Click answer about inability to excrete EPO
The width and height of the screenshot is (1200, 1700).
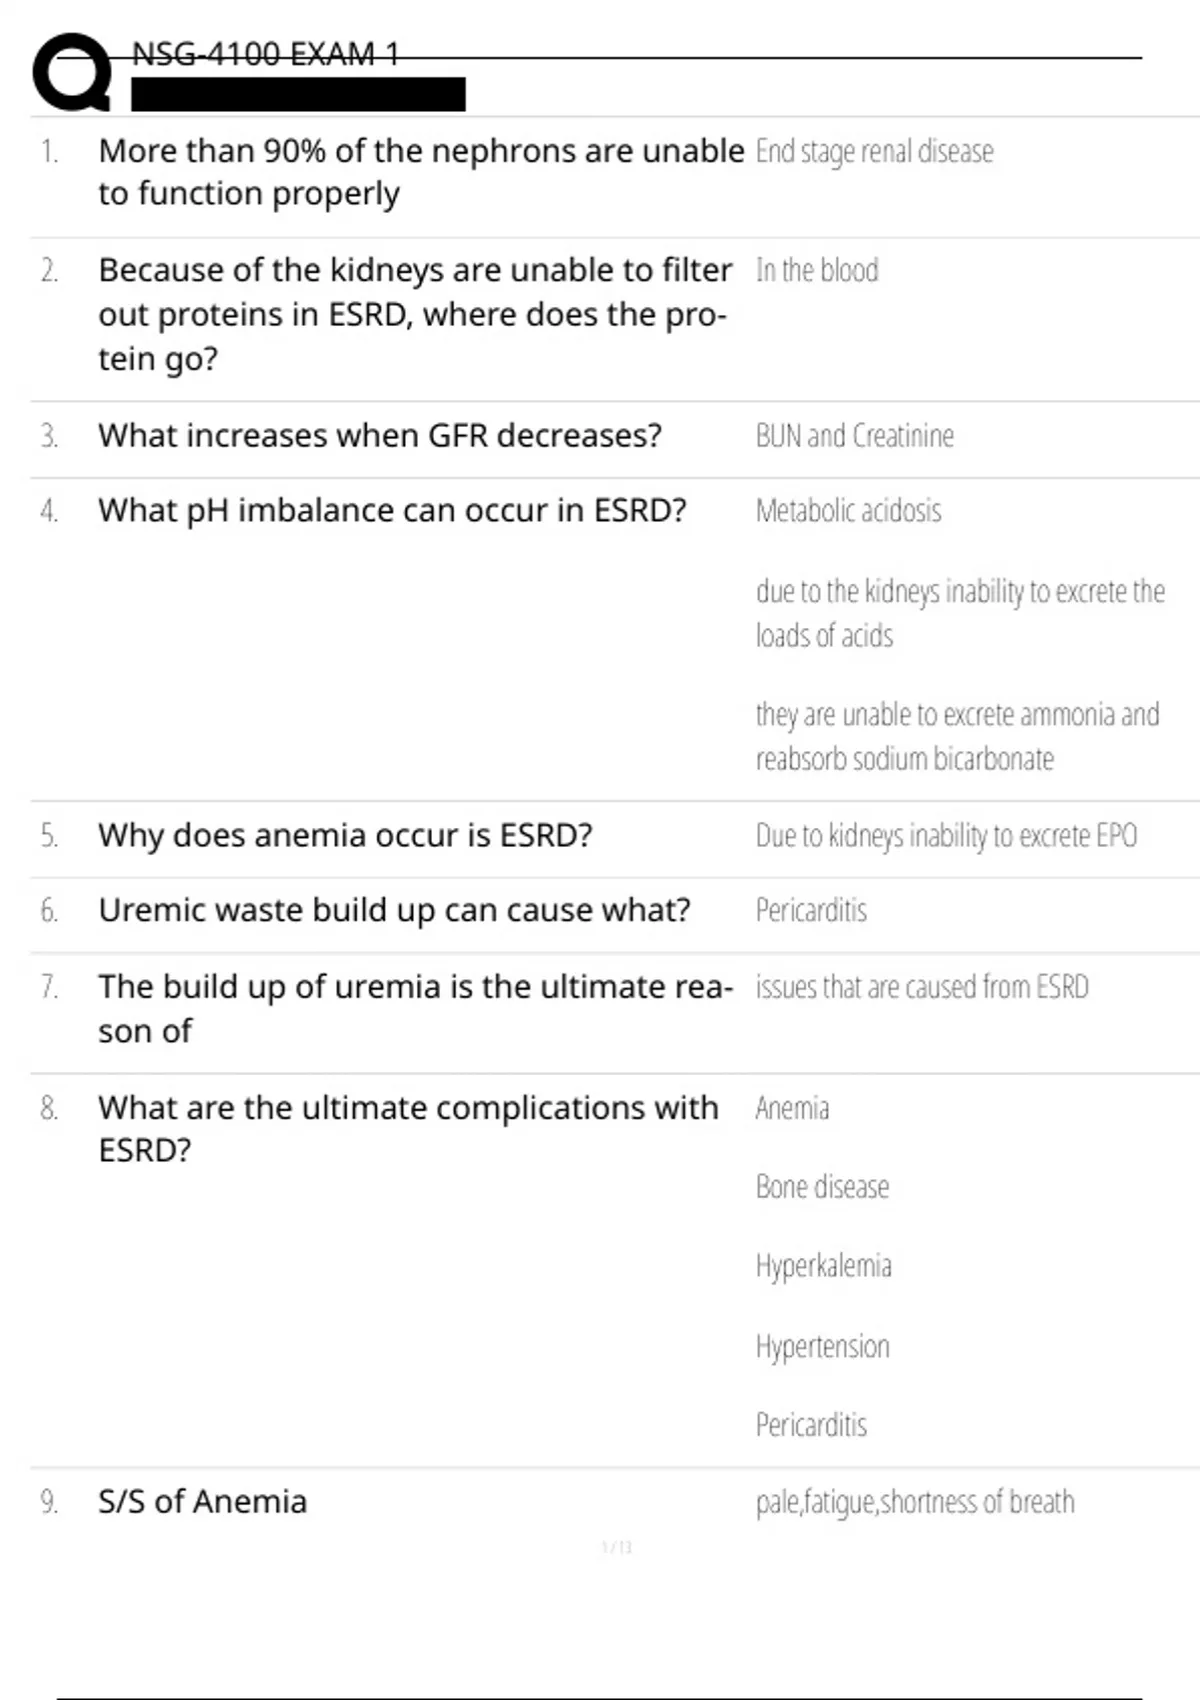[946, 836]
